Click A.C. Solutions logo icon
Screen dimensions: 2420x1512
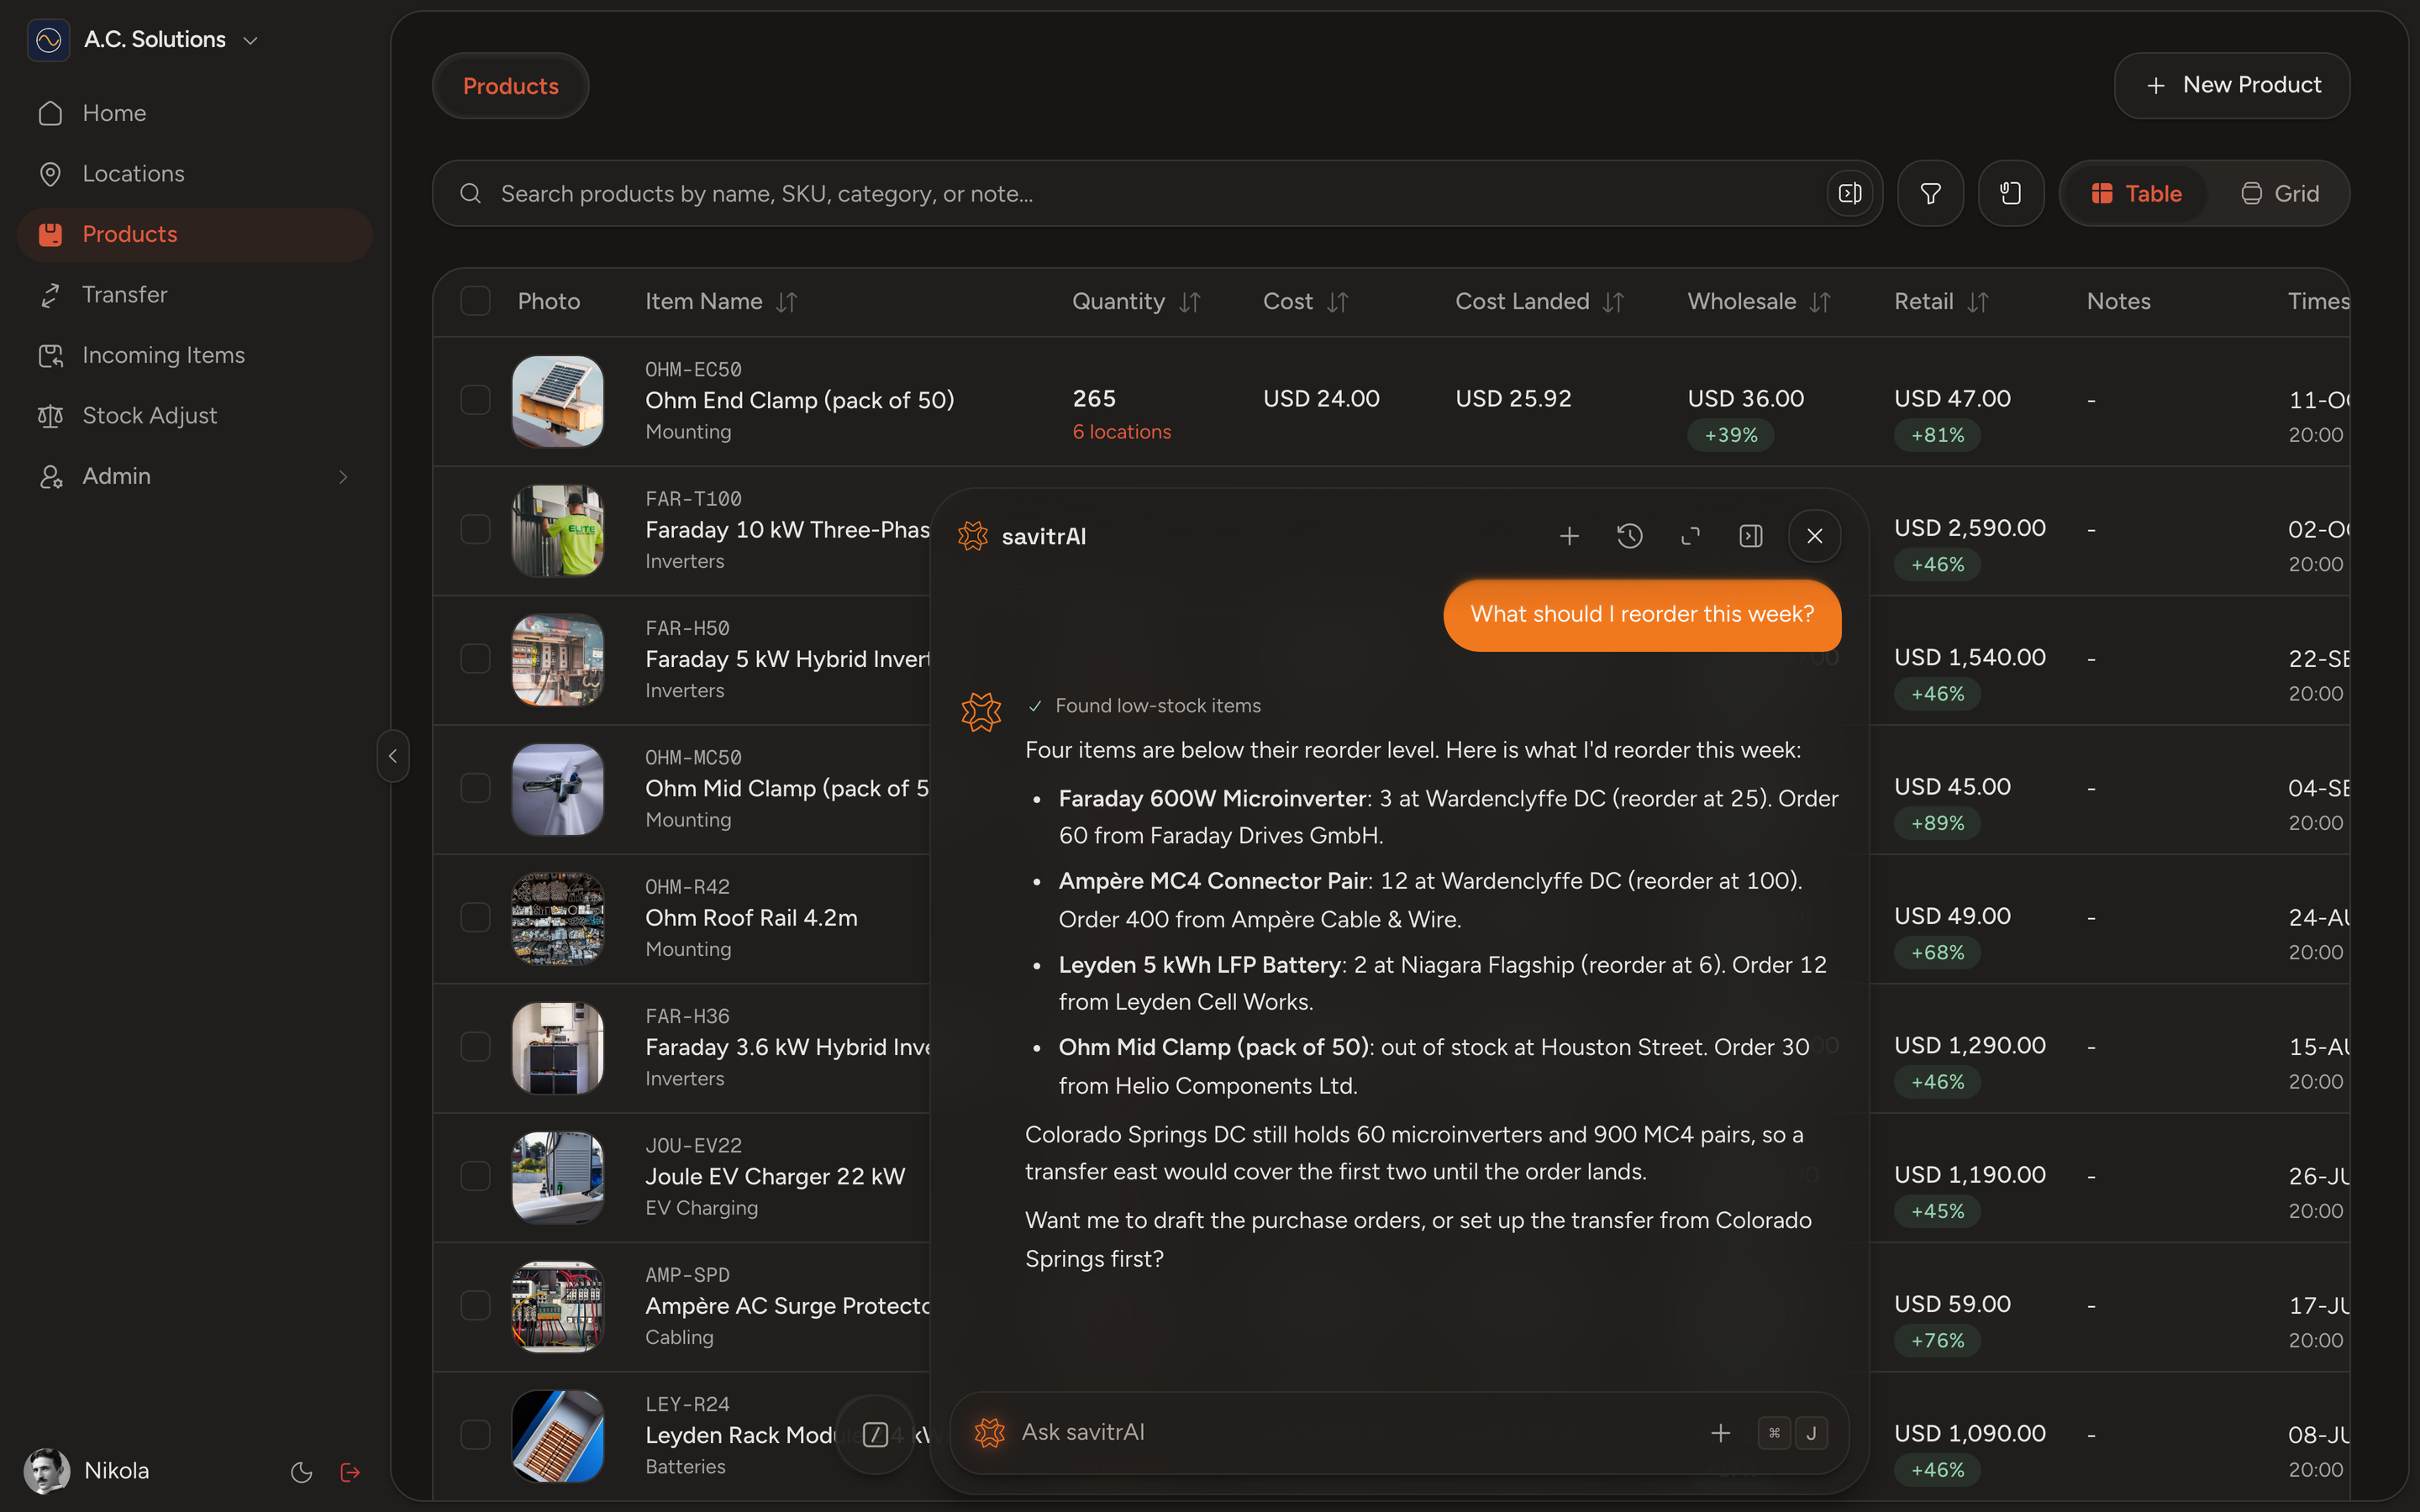[48, 40]
